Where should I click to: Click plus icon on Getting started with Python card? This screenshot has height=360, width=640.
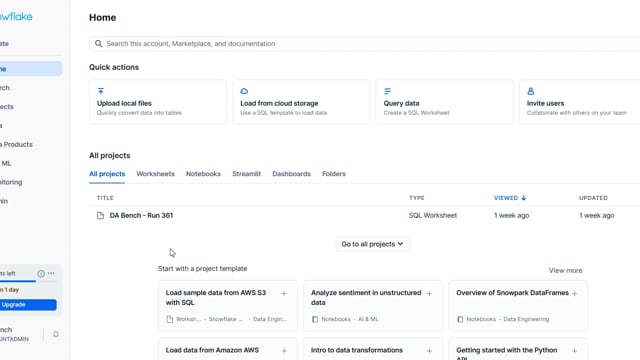tap(575, 351)
